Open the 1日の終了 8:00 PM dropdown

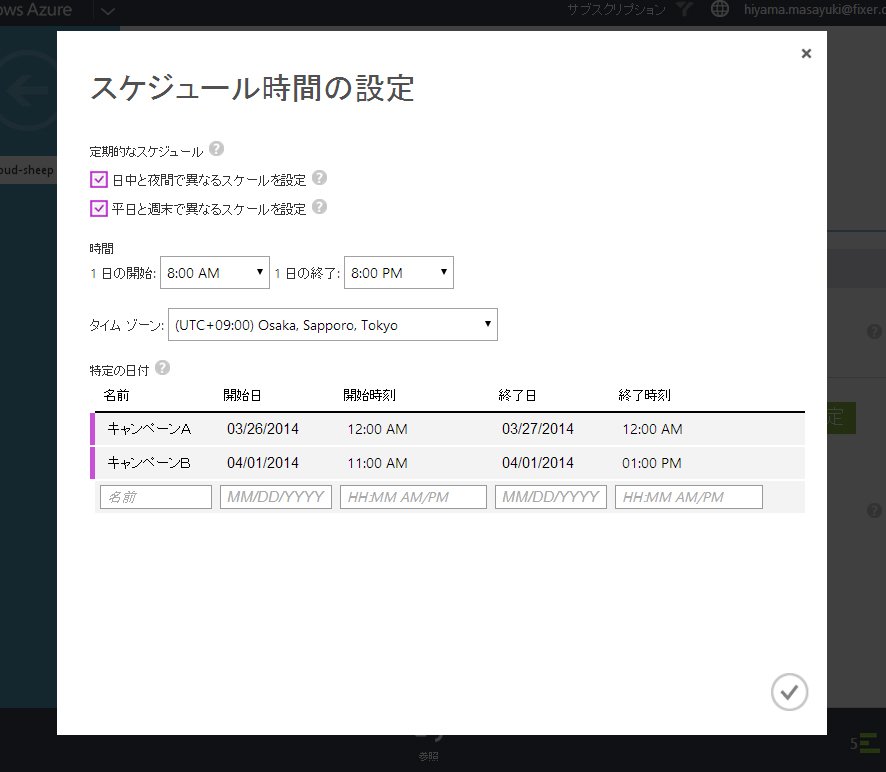point(399,273)
